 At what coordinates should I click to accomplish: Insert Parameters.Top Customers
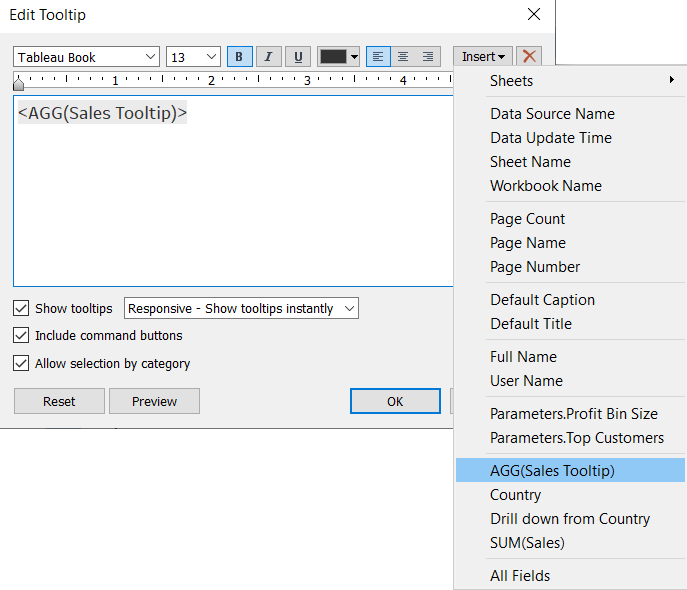pyautogui.click(x=570, y=438)
